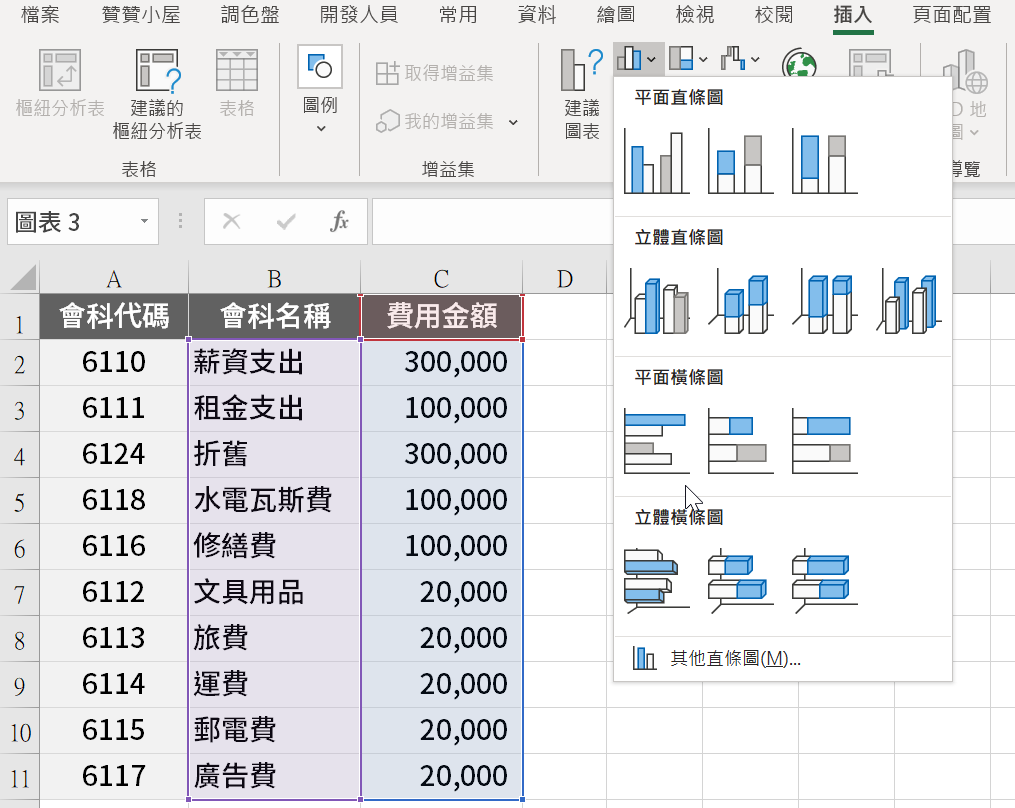
Task: Open the 檢視 ribbon tab
Action: pyautogui.click(x=695, y=14)
